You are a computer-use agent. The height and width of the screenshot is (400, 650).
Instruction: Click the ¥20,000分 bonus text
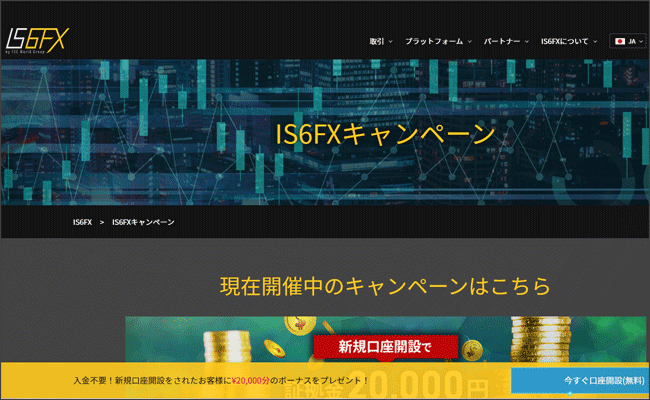pos(251,381)
